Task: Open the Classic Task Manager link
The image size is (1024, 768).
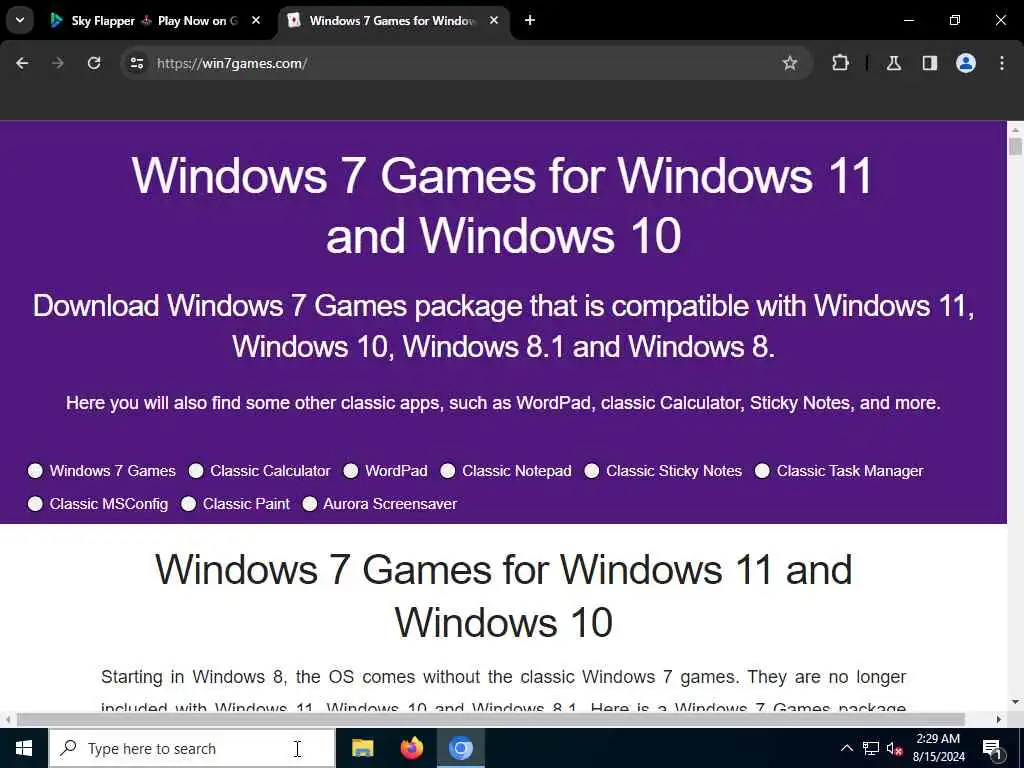Action: (x=850, y=471)
